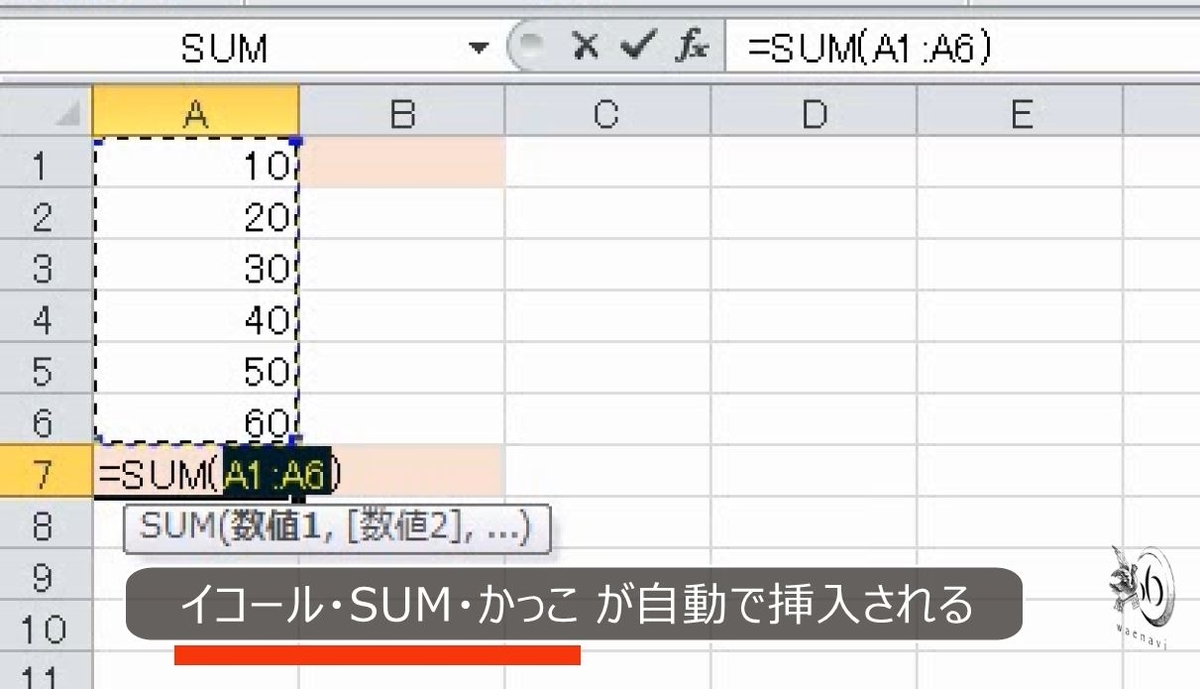
Task: Select row 7 header
Action: click(46, 472)
